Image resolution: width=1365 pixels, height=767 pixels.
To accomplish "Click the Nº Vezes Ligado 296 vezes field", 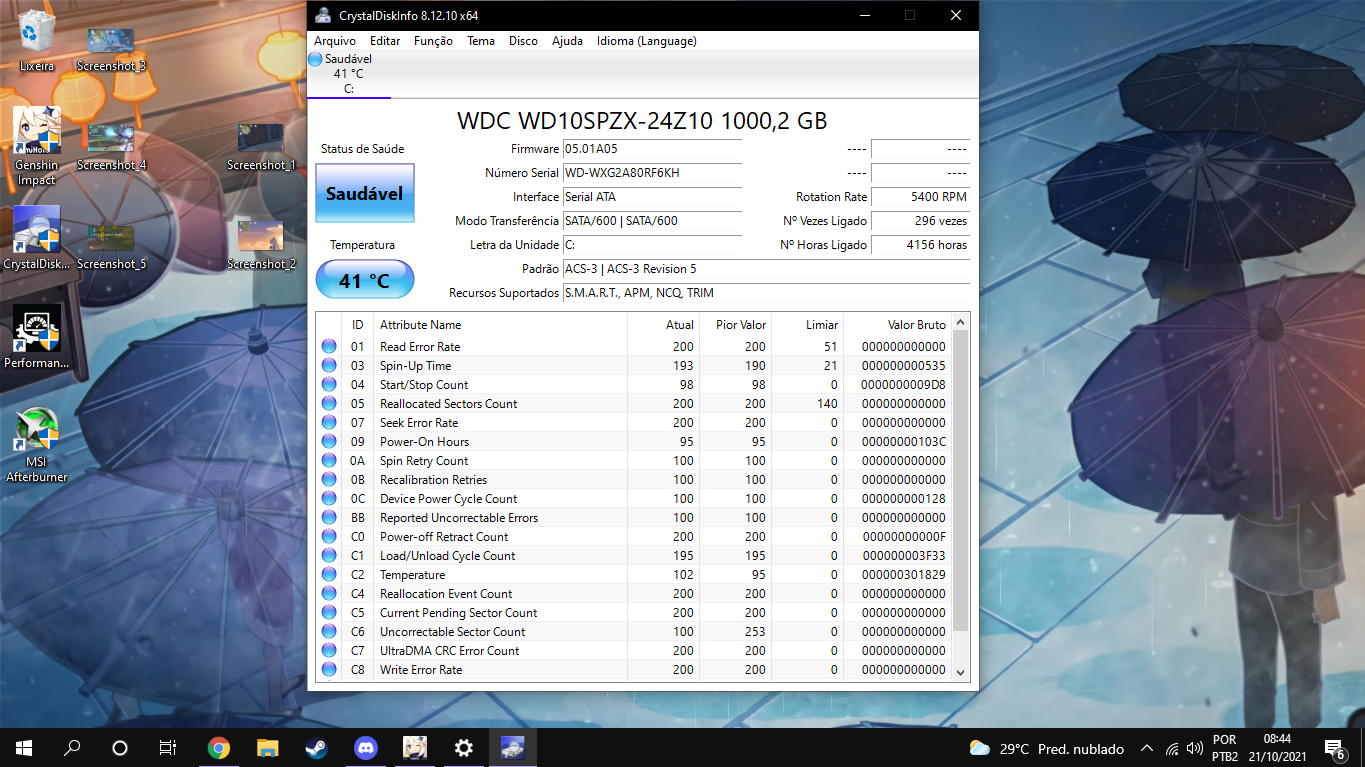I will [x=920, y=221].
